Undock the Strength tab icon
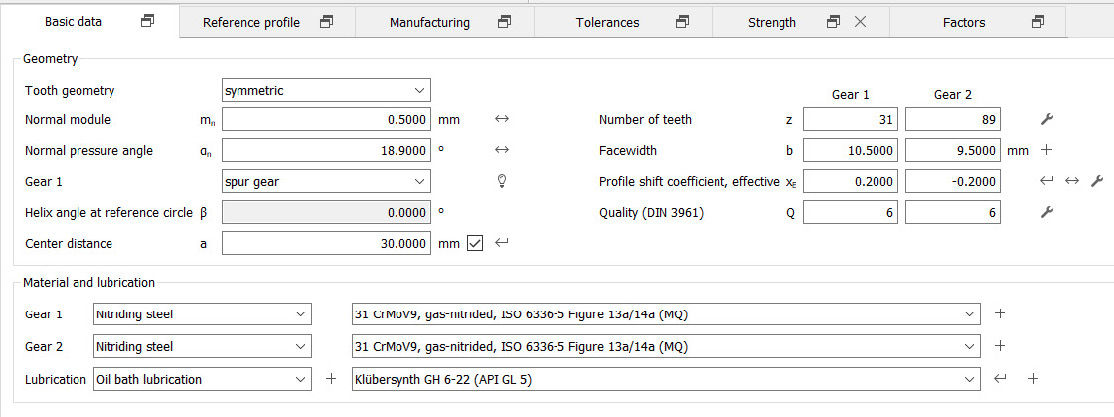 click(833, 22)
